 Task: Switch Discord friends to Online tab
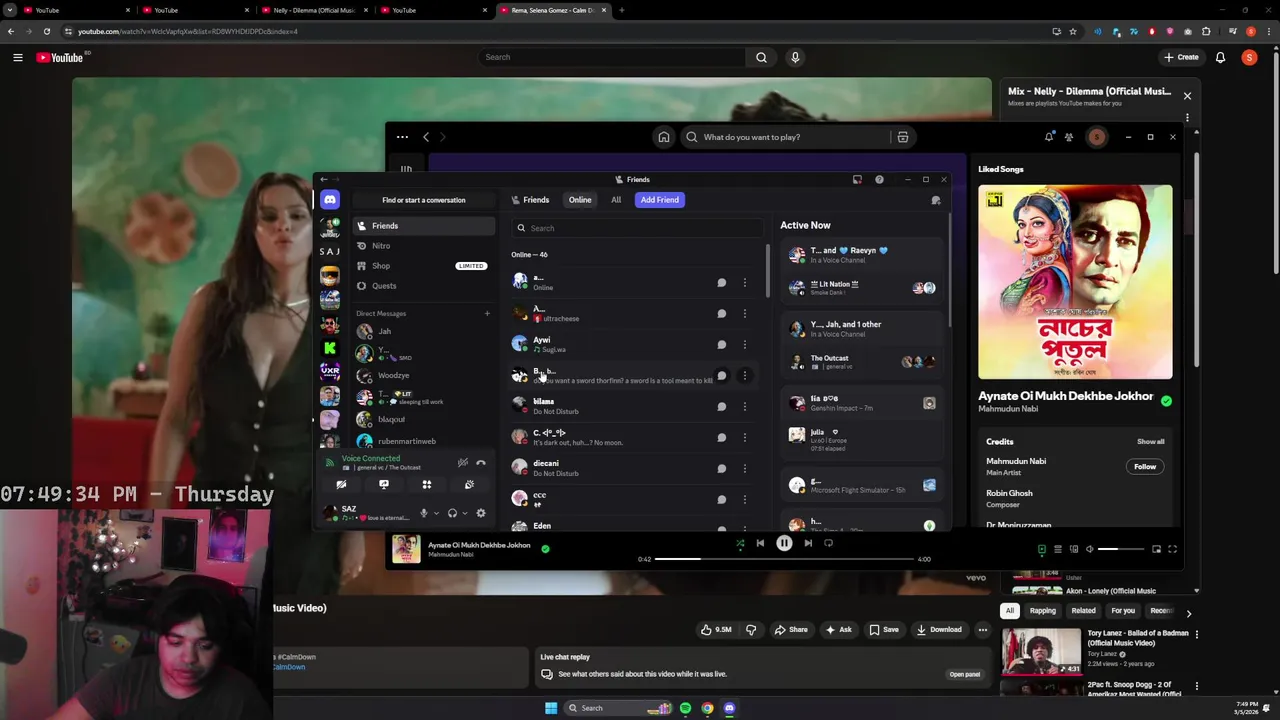(580, 200)
